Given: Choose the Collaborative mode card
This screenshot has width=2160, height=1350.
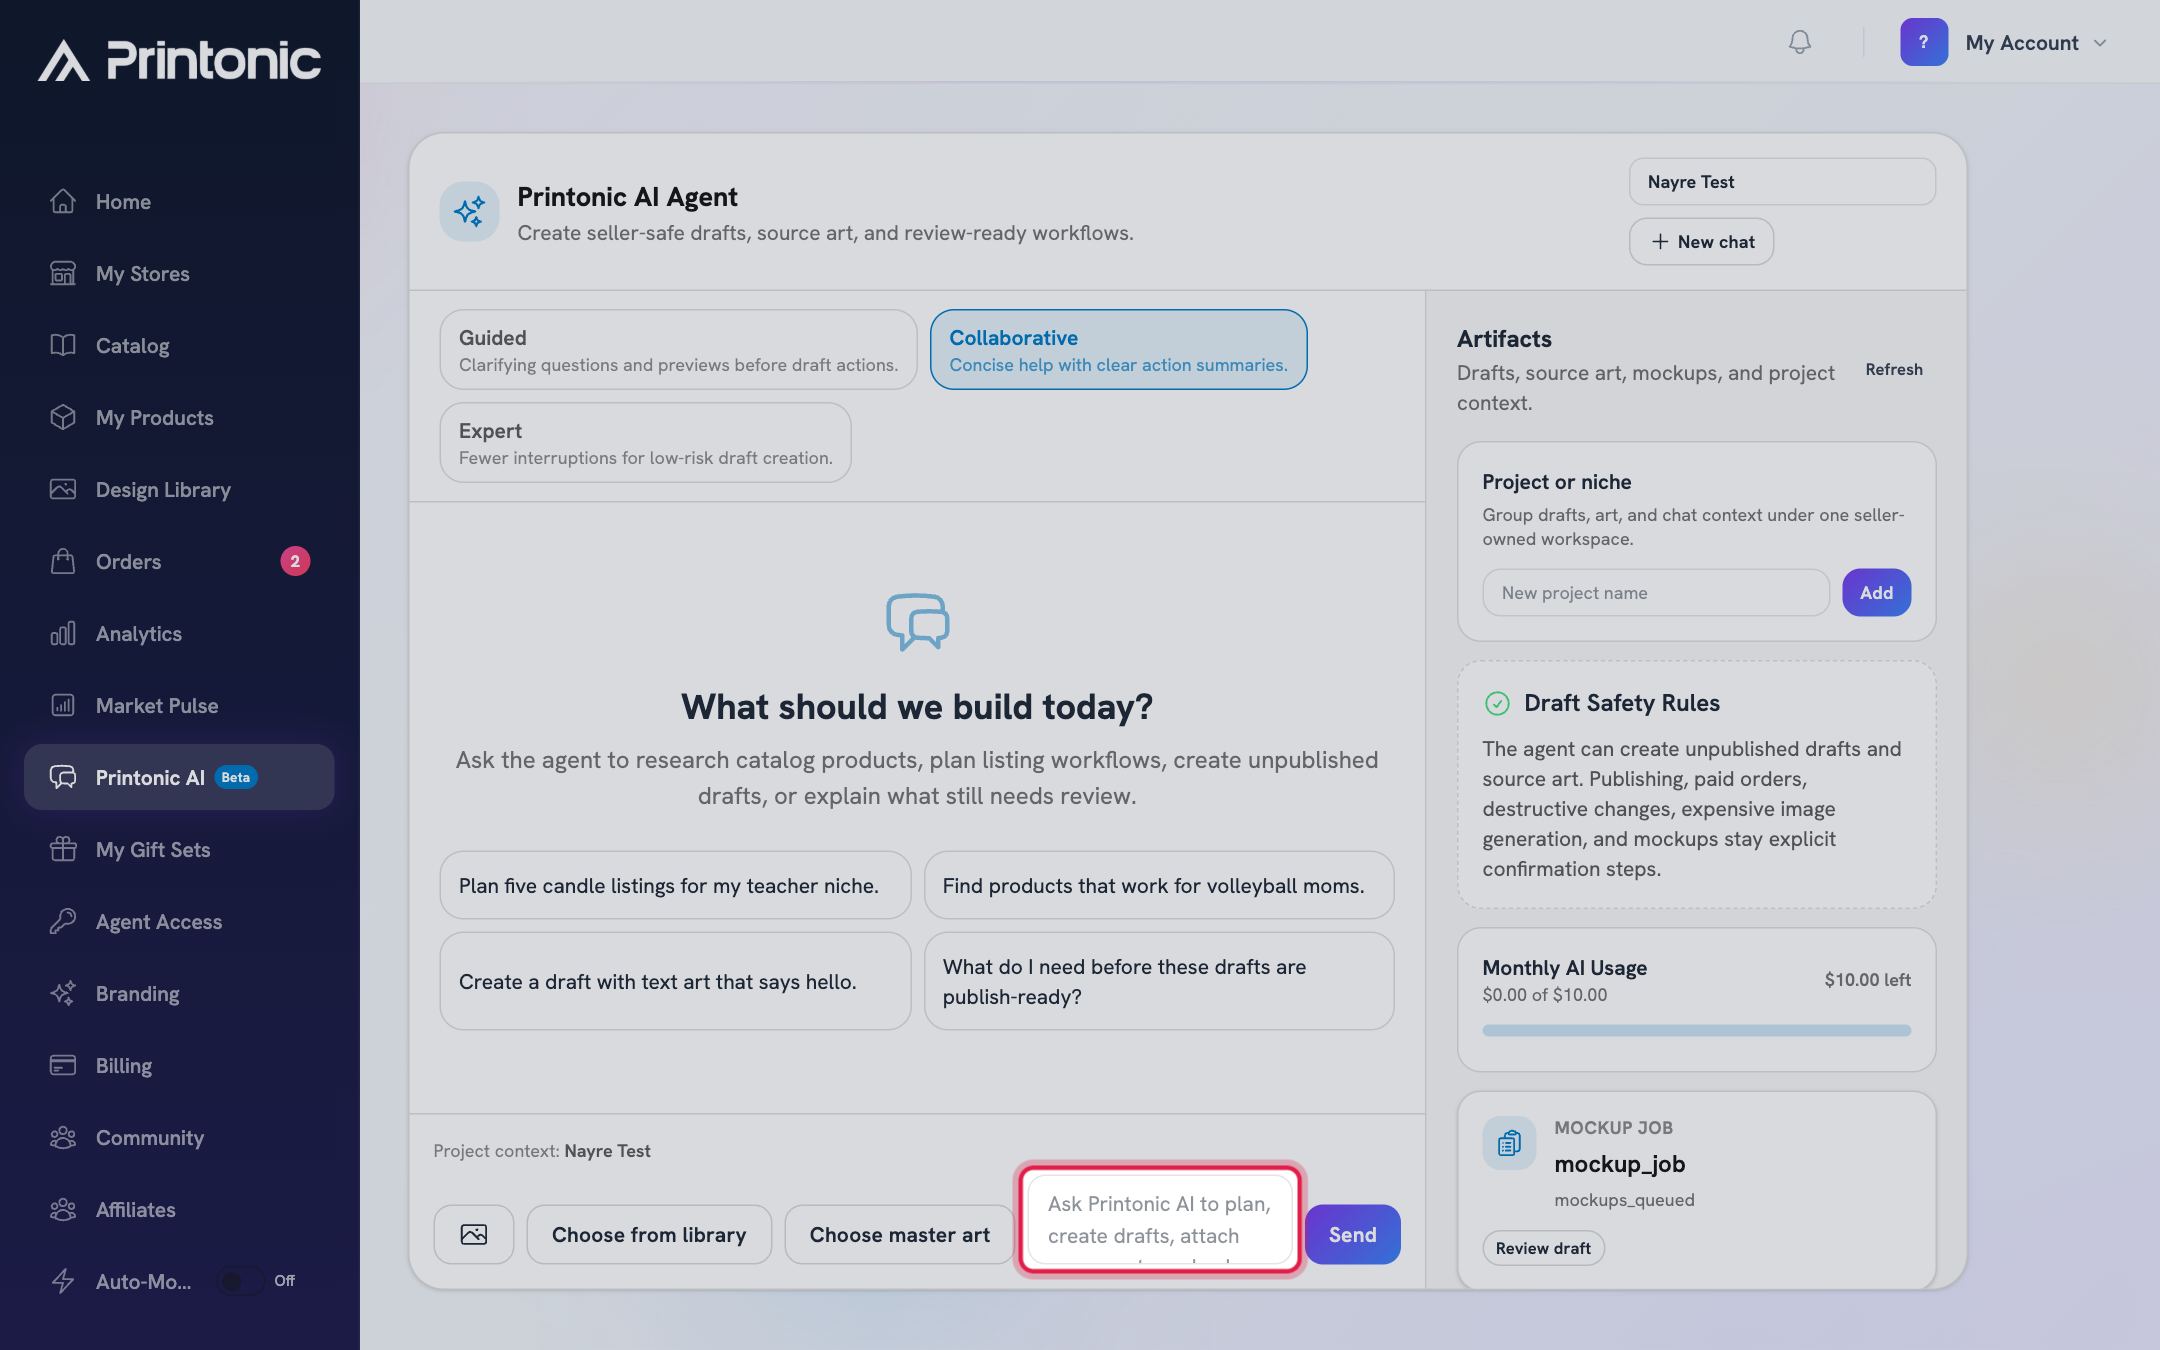Looking at the screenshot, I should click(1118, 349).
